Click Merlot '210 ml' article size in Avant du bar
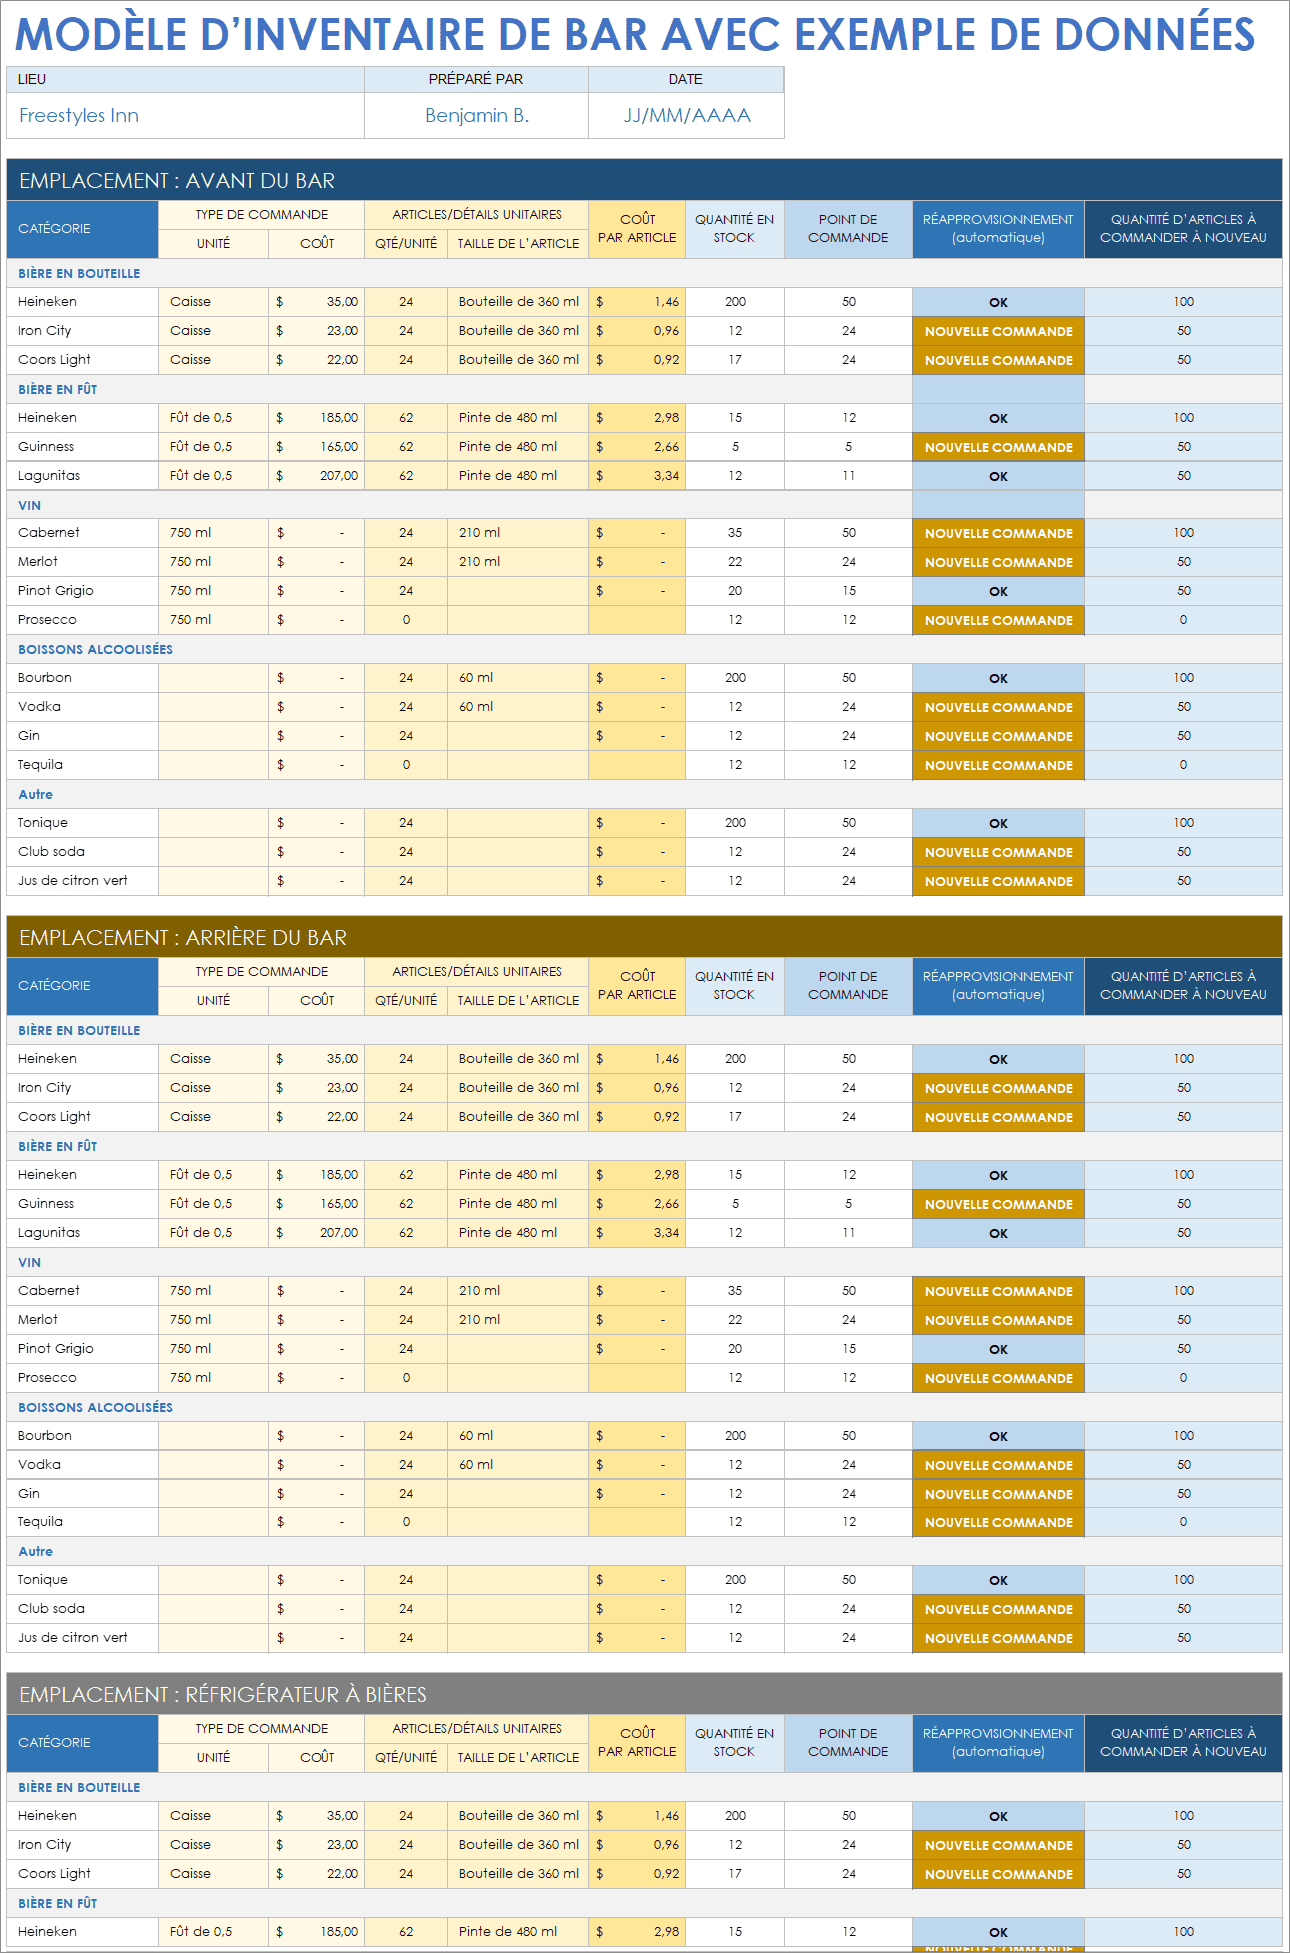Screen dimensions: 1290x1953 pyautogui.click(x=518, y=562)
